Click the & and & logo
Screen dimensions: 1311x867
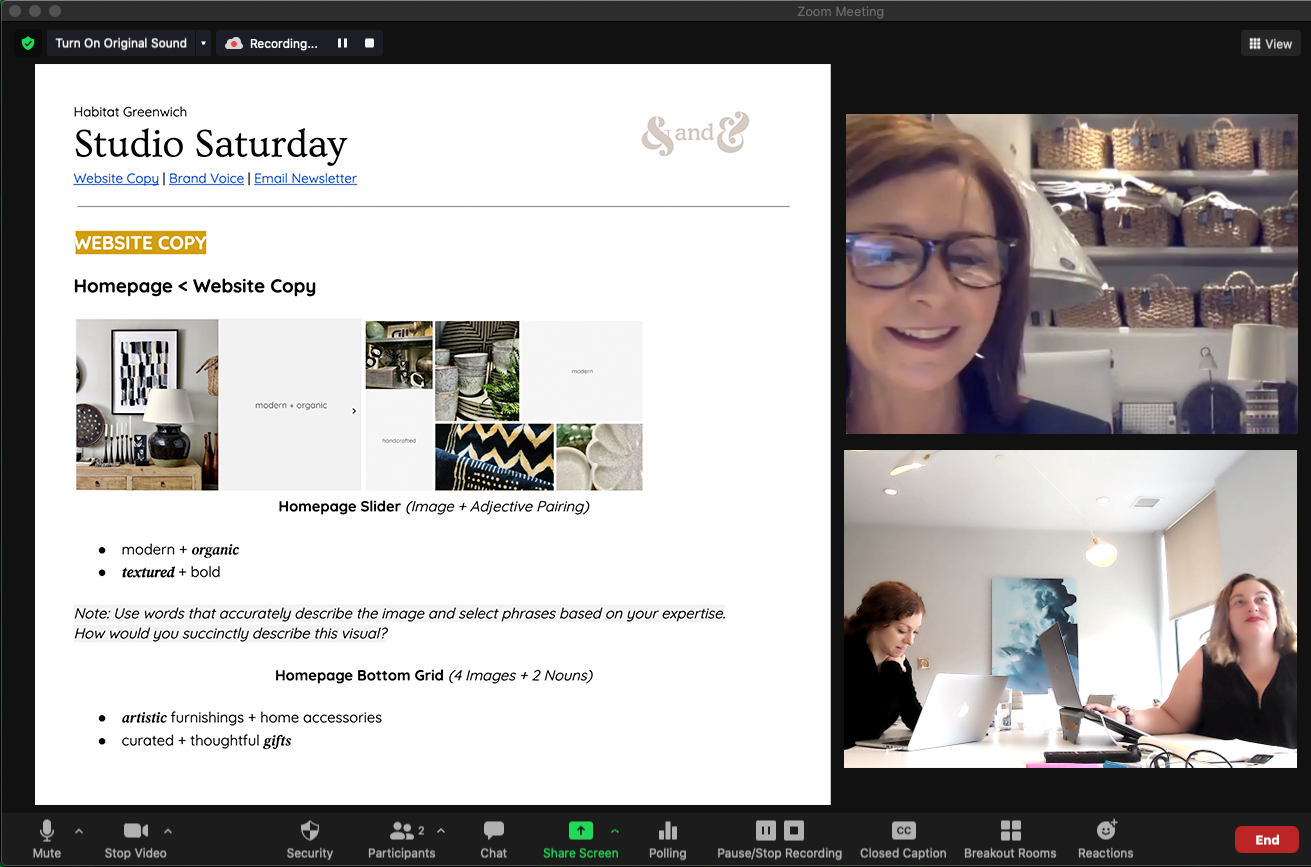point(695,133)
